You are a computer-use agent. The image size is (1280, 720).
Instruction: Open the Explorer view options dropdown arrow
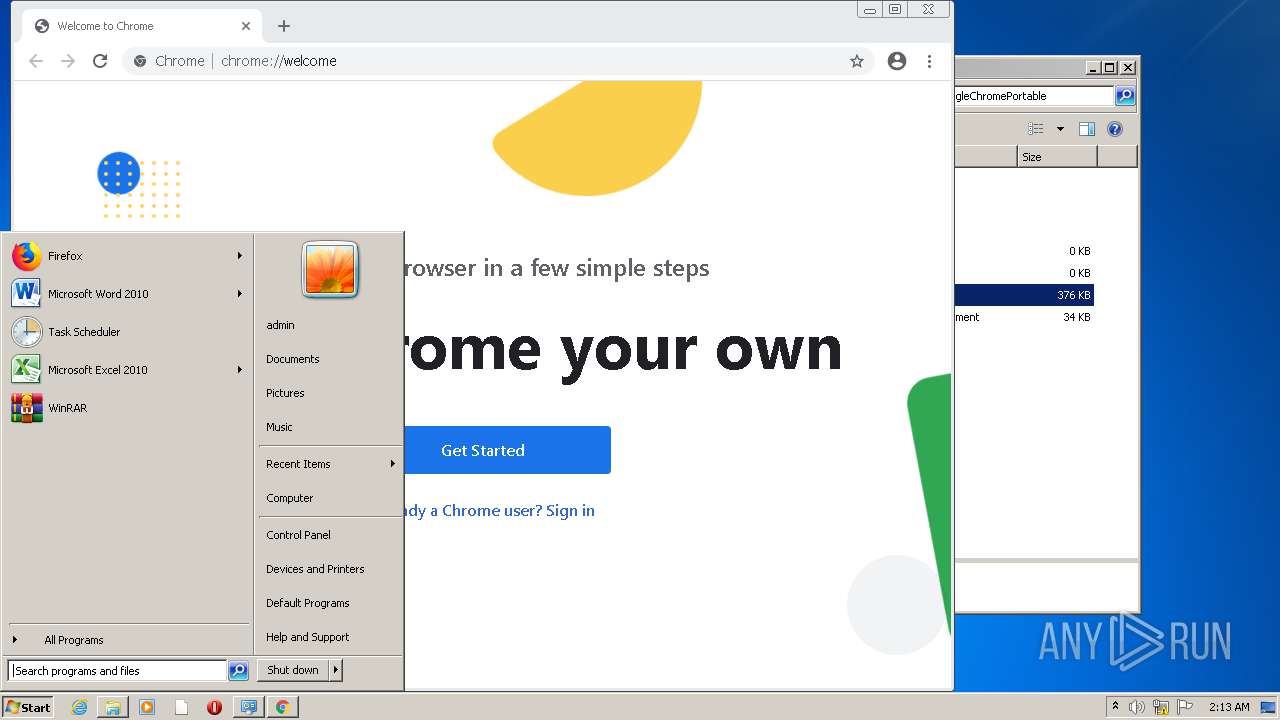[1060, 129]
